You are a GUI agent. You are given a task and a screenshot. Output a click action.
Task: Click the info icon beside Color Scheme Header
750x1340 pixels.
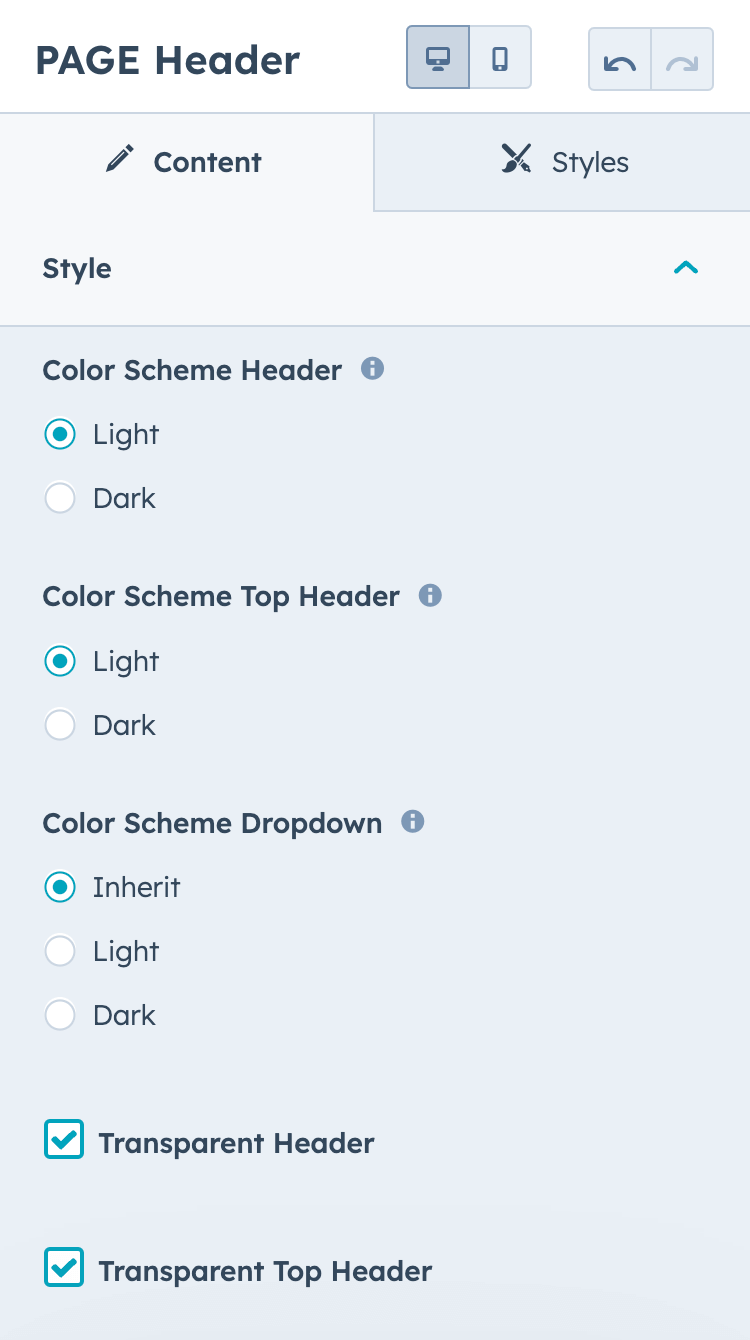(373, 368)
